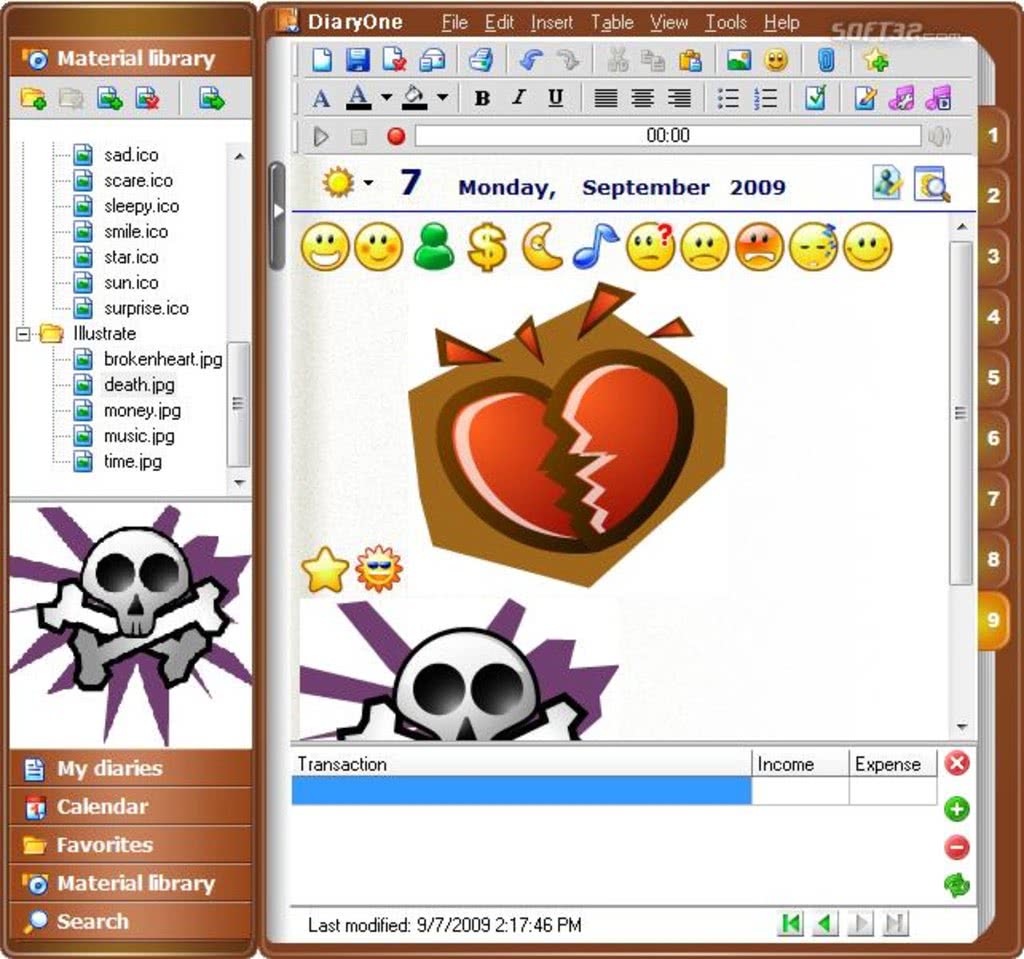Open the Calendar panel
The image size is (1024, 959).
point(101,807)
